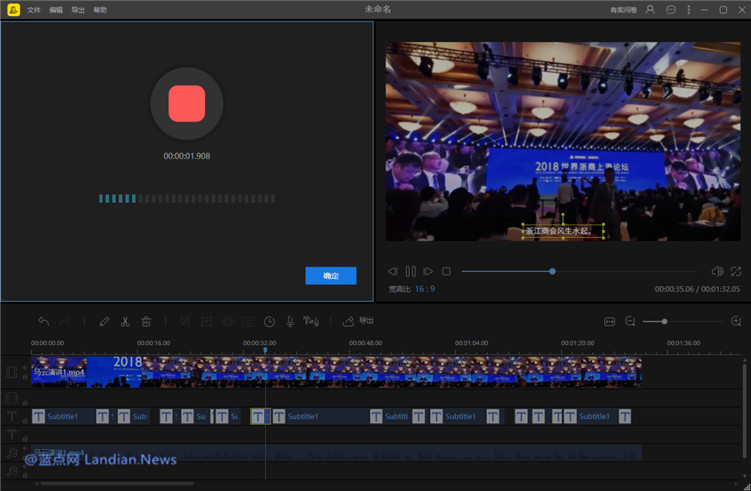Click the pencil edit tool
Image resolution: width=751 pixels, height=491 pixels.
pyautogui.click(x=104, y=321)
